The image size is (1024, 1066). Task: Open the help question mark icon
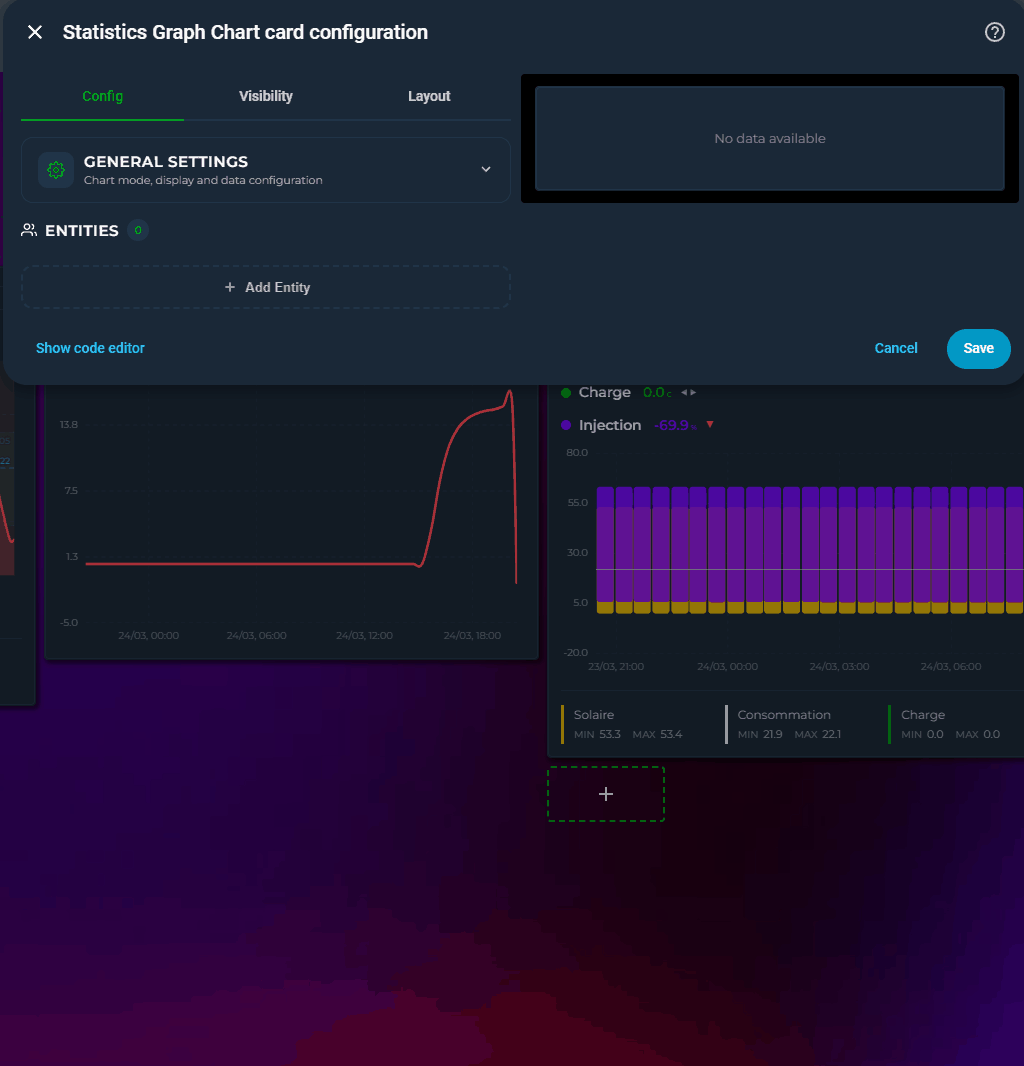click(994, 32)
